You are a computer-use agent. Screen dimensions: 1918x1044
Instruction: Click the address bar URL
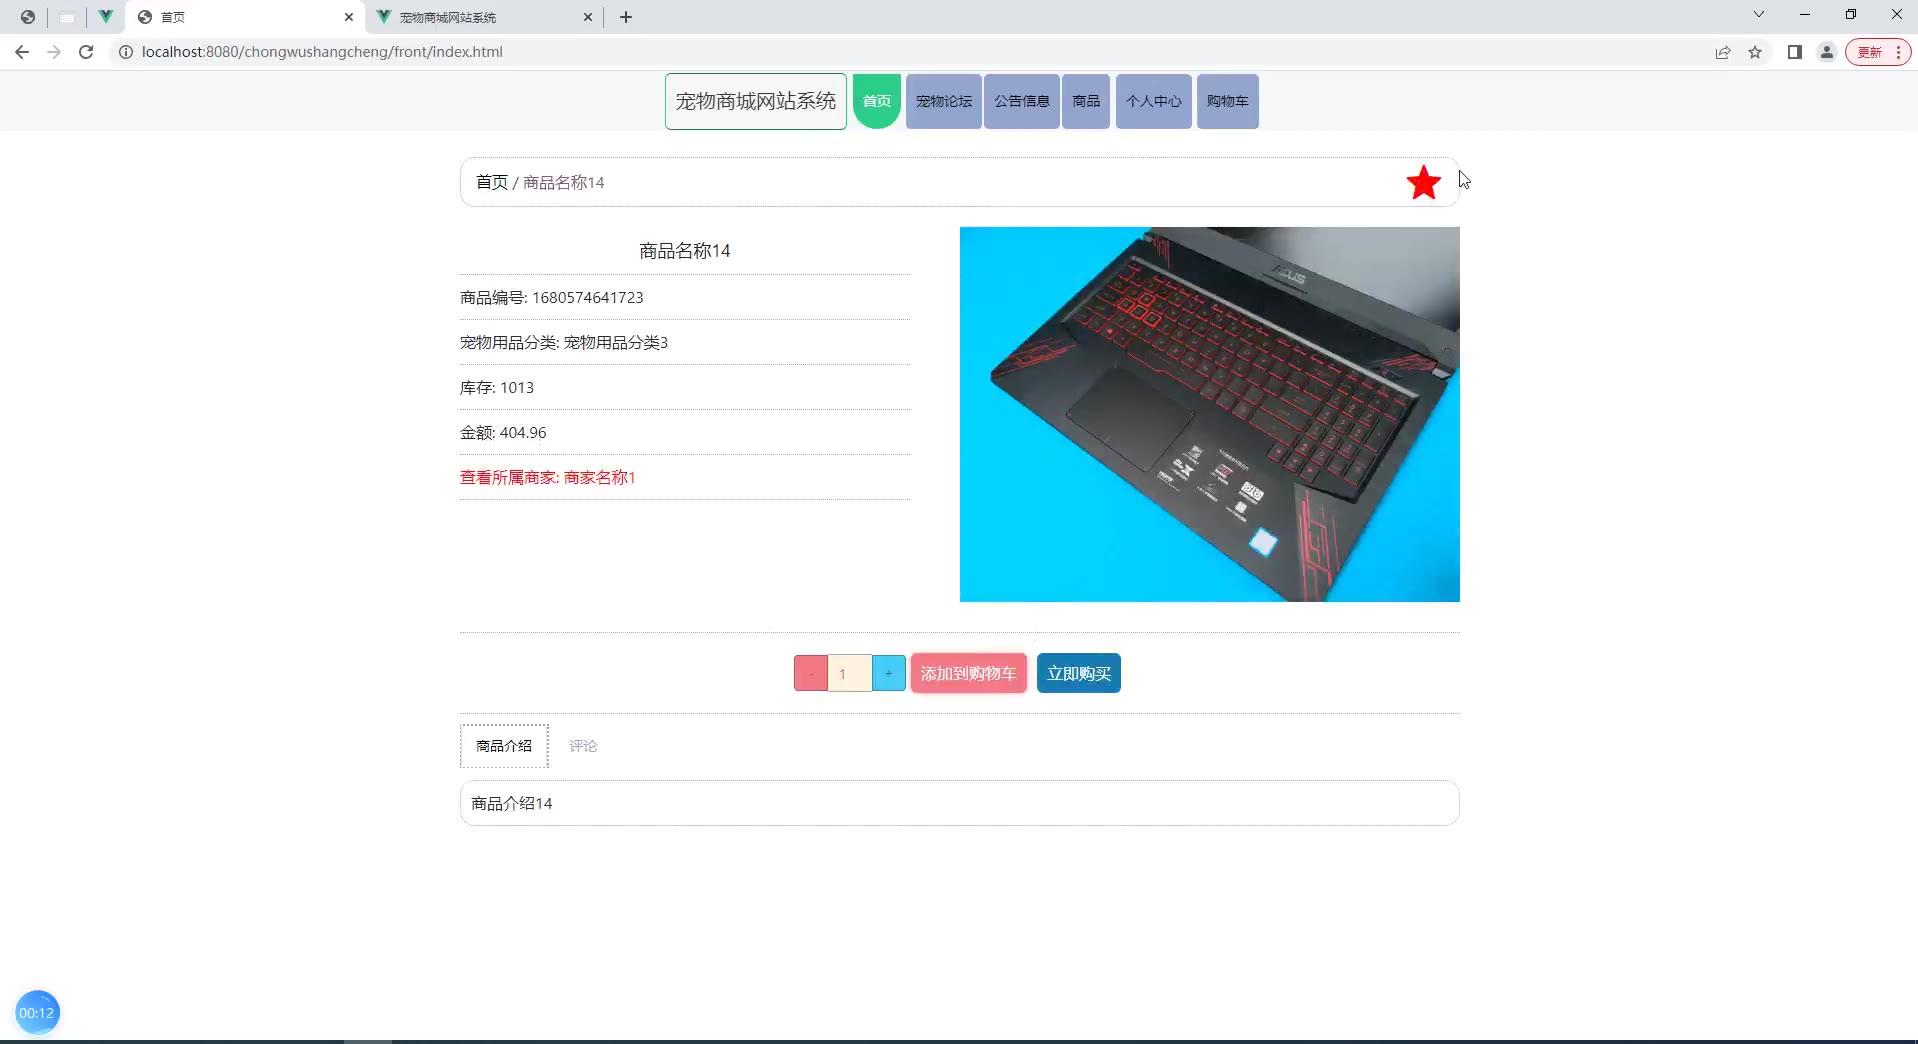click(x=322, y=52)
